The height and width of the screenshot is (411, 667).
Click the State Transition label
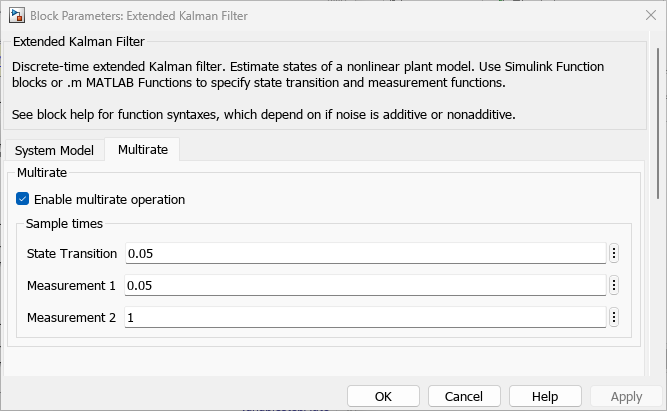tap(72, 253)
